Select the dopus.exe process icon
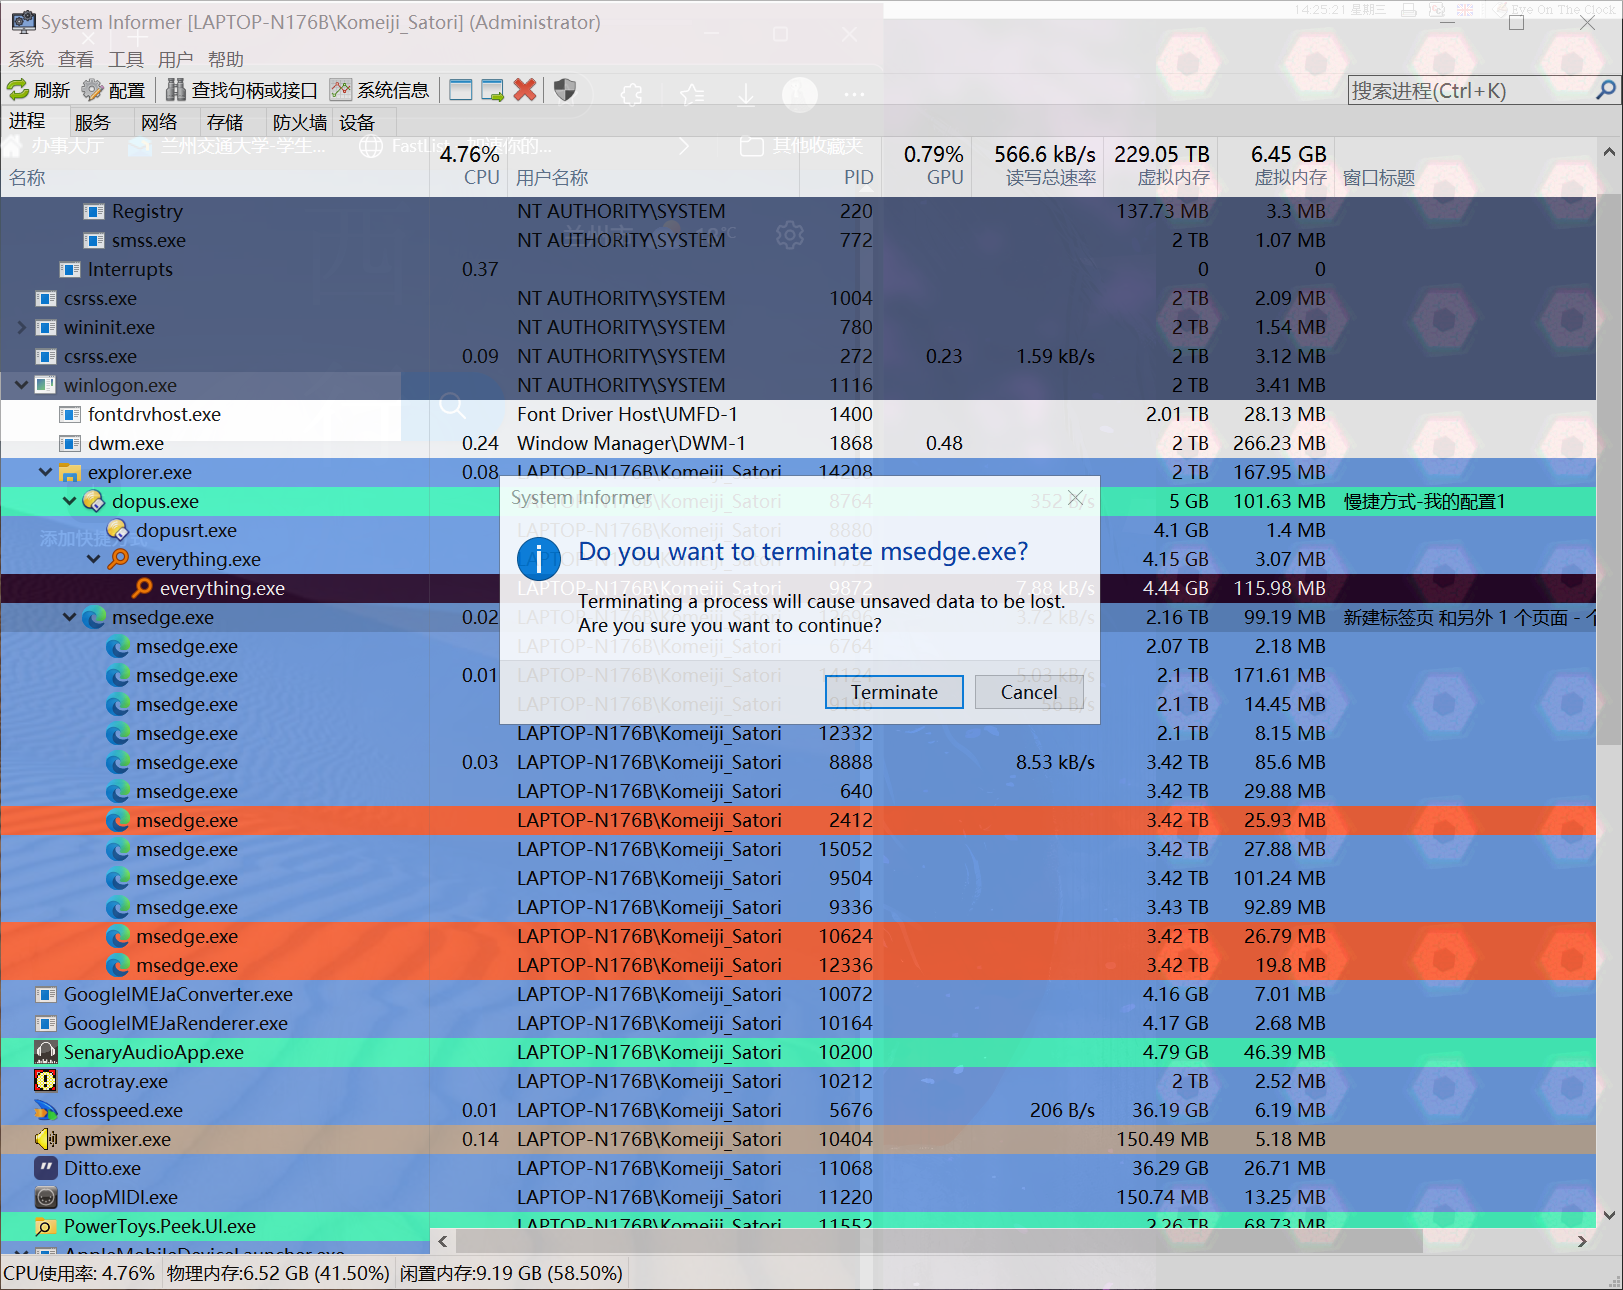Image resolution: width=1623 pixels, height=1290 pixels. [x=93, y=501]
